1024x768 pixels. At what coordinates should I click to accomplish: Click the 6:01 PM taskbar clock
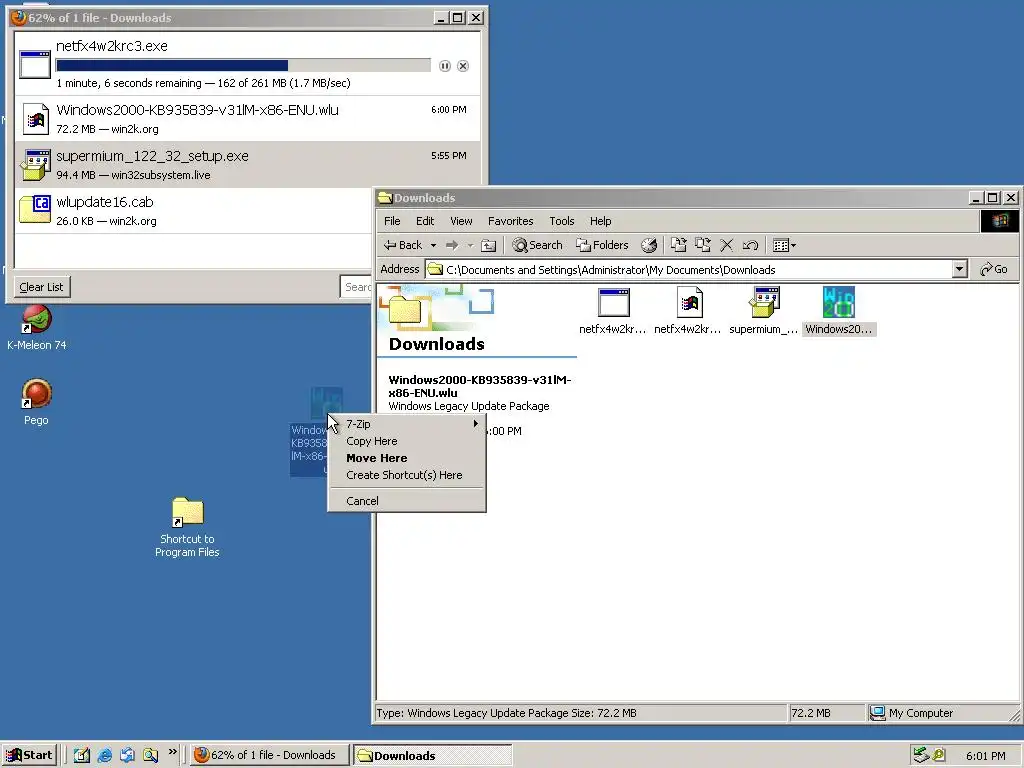985,756
